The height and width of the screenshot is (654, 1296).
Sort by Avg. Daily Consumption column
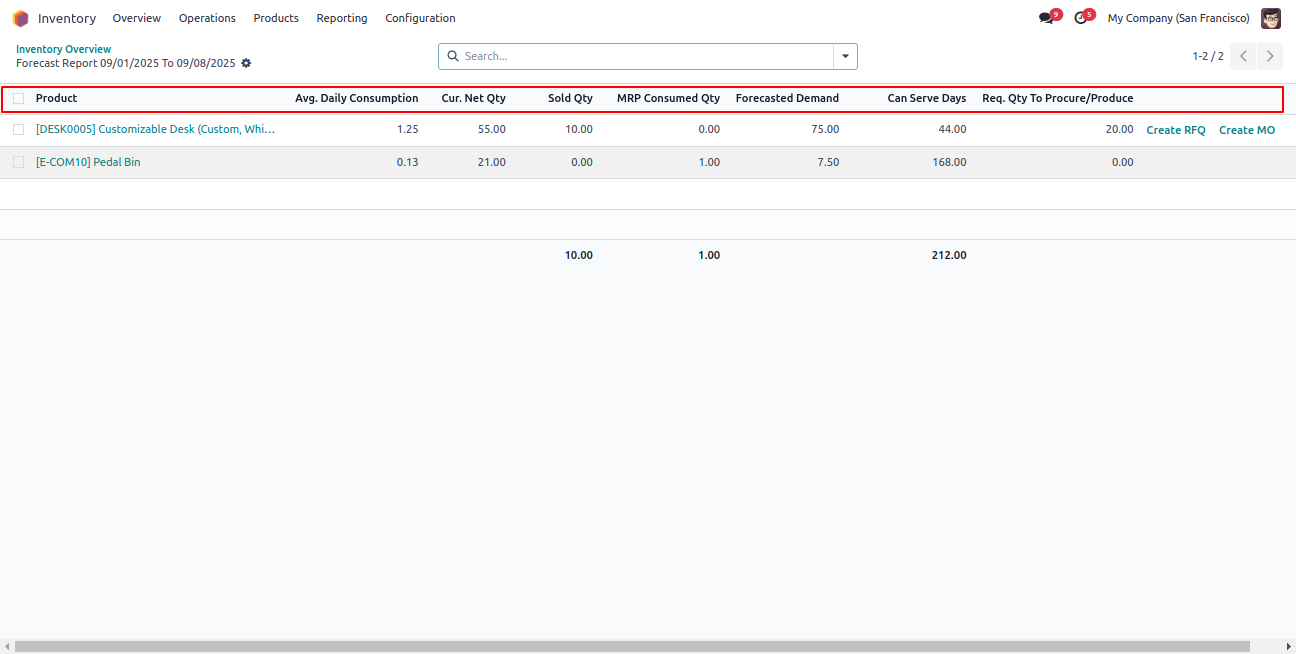(357, 98)
